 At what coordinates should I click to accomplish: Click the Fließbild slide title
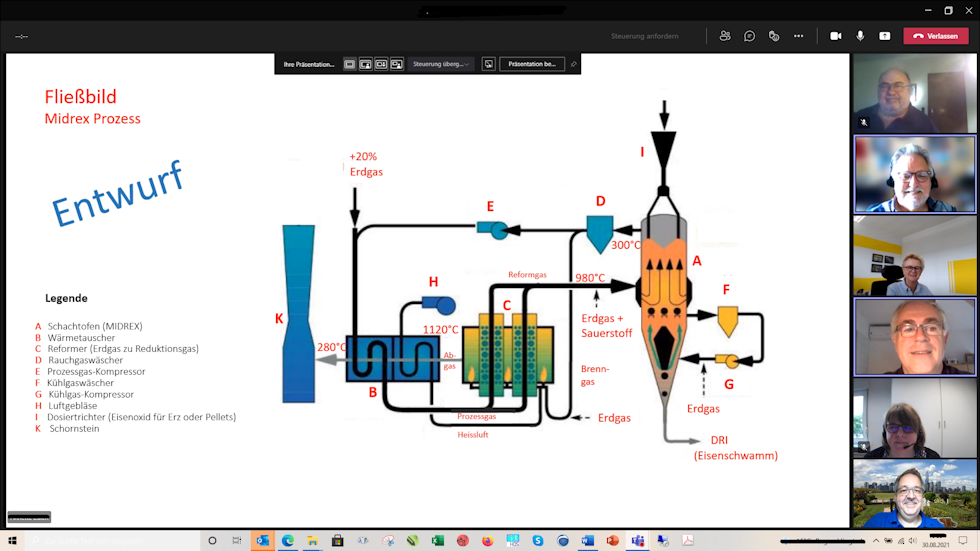(x=81, y=97)
